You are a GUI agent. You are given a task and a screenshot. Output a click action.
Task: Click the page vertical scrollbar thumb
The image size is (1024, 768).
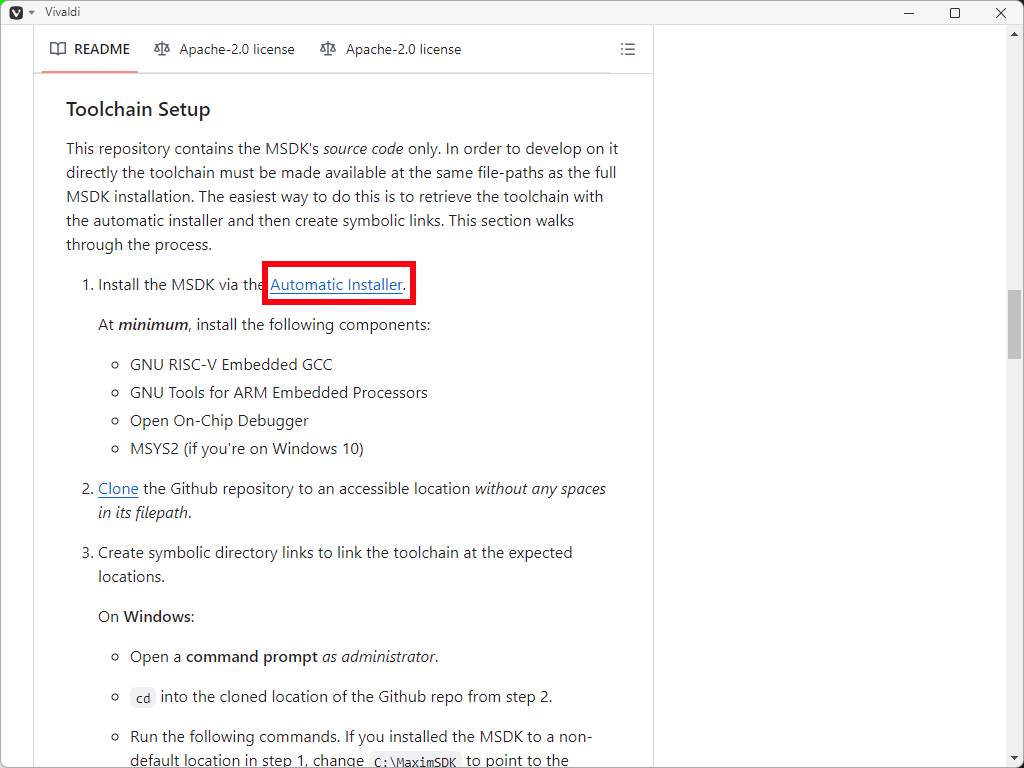pyautogui.click(x=1014, y=324)
